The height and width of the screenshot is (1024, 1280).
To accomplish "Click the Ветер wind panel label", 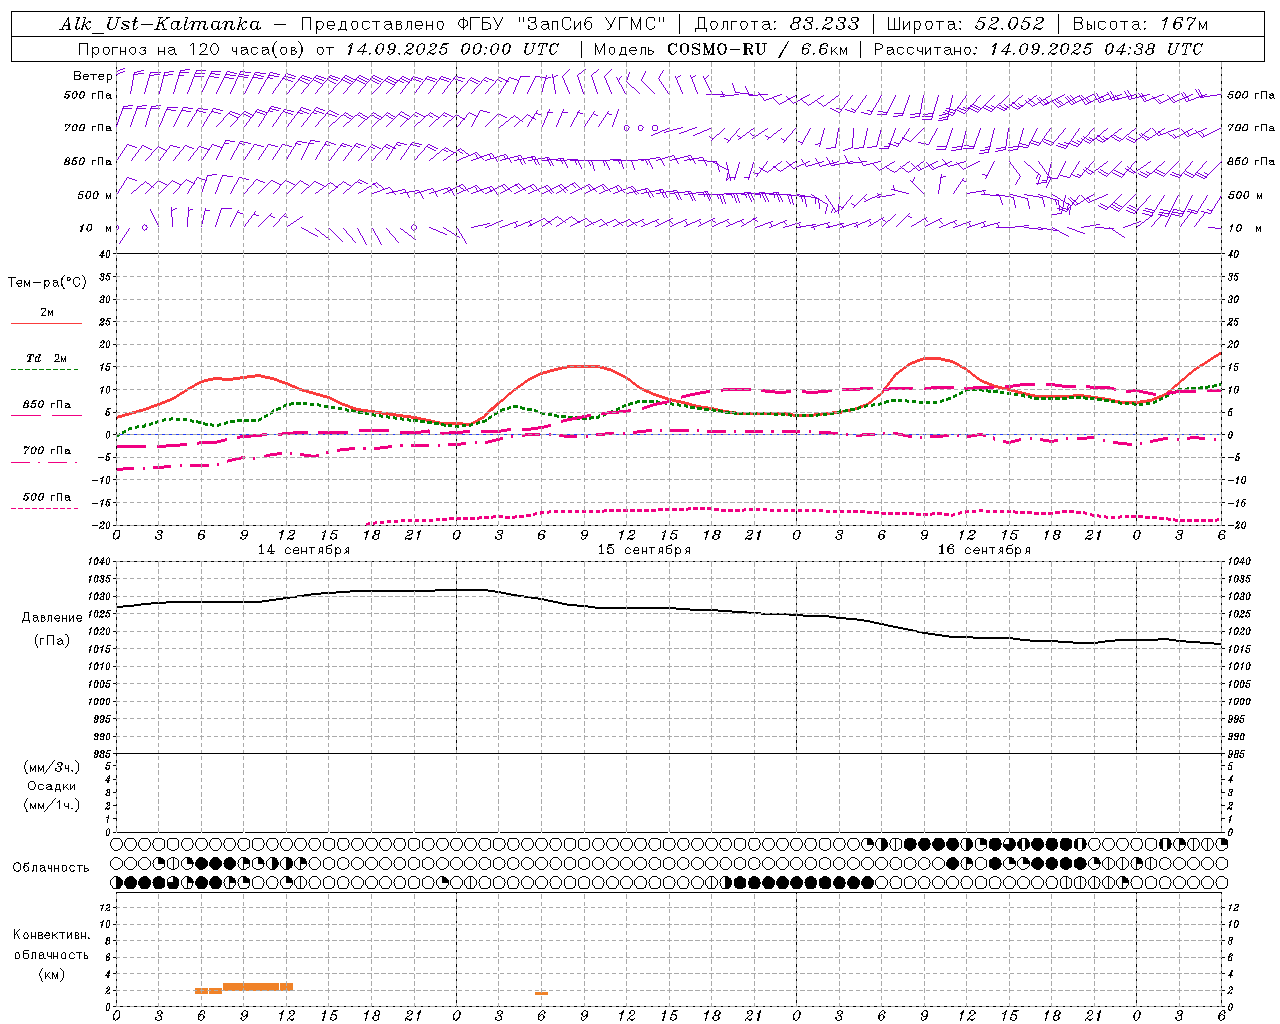I will 92,76.
